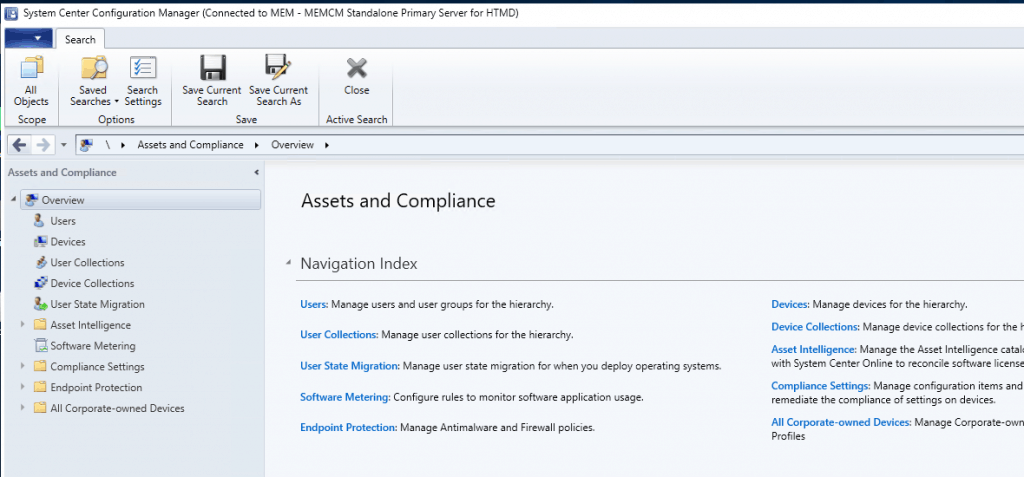Select the User State Migration node icon

40,304
